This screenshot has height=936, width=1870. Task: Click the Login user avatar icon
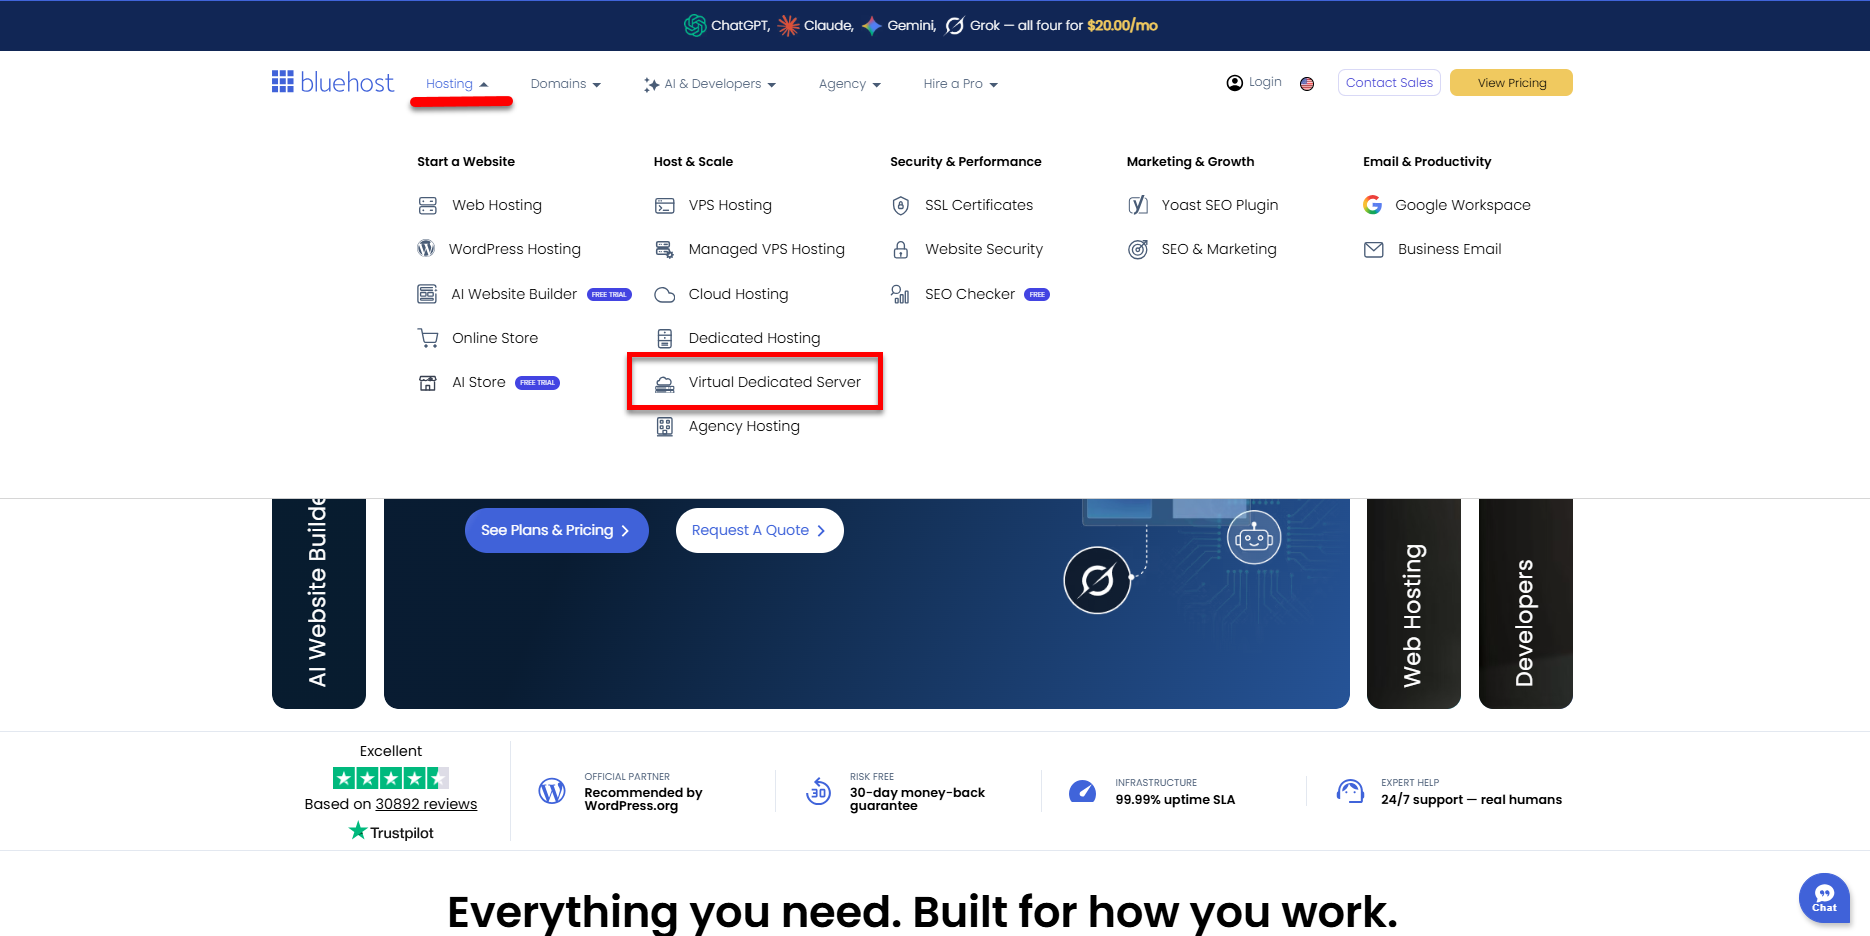point(1235,83)
